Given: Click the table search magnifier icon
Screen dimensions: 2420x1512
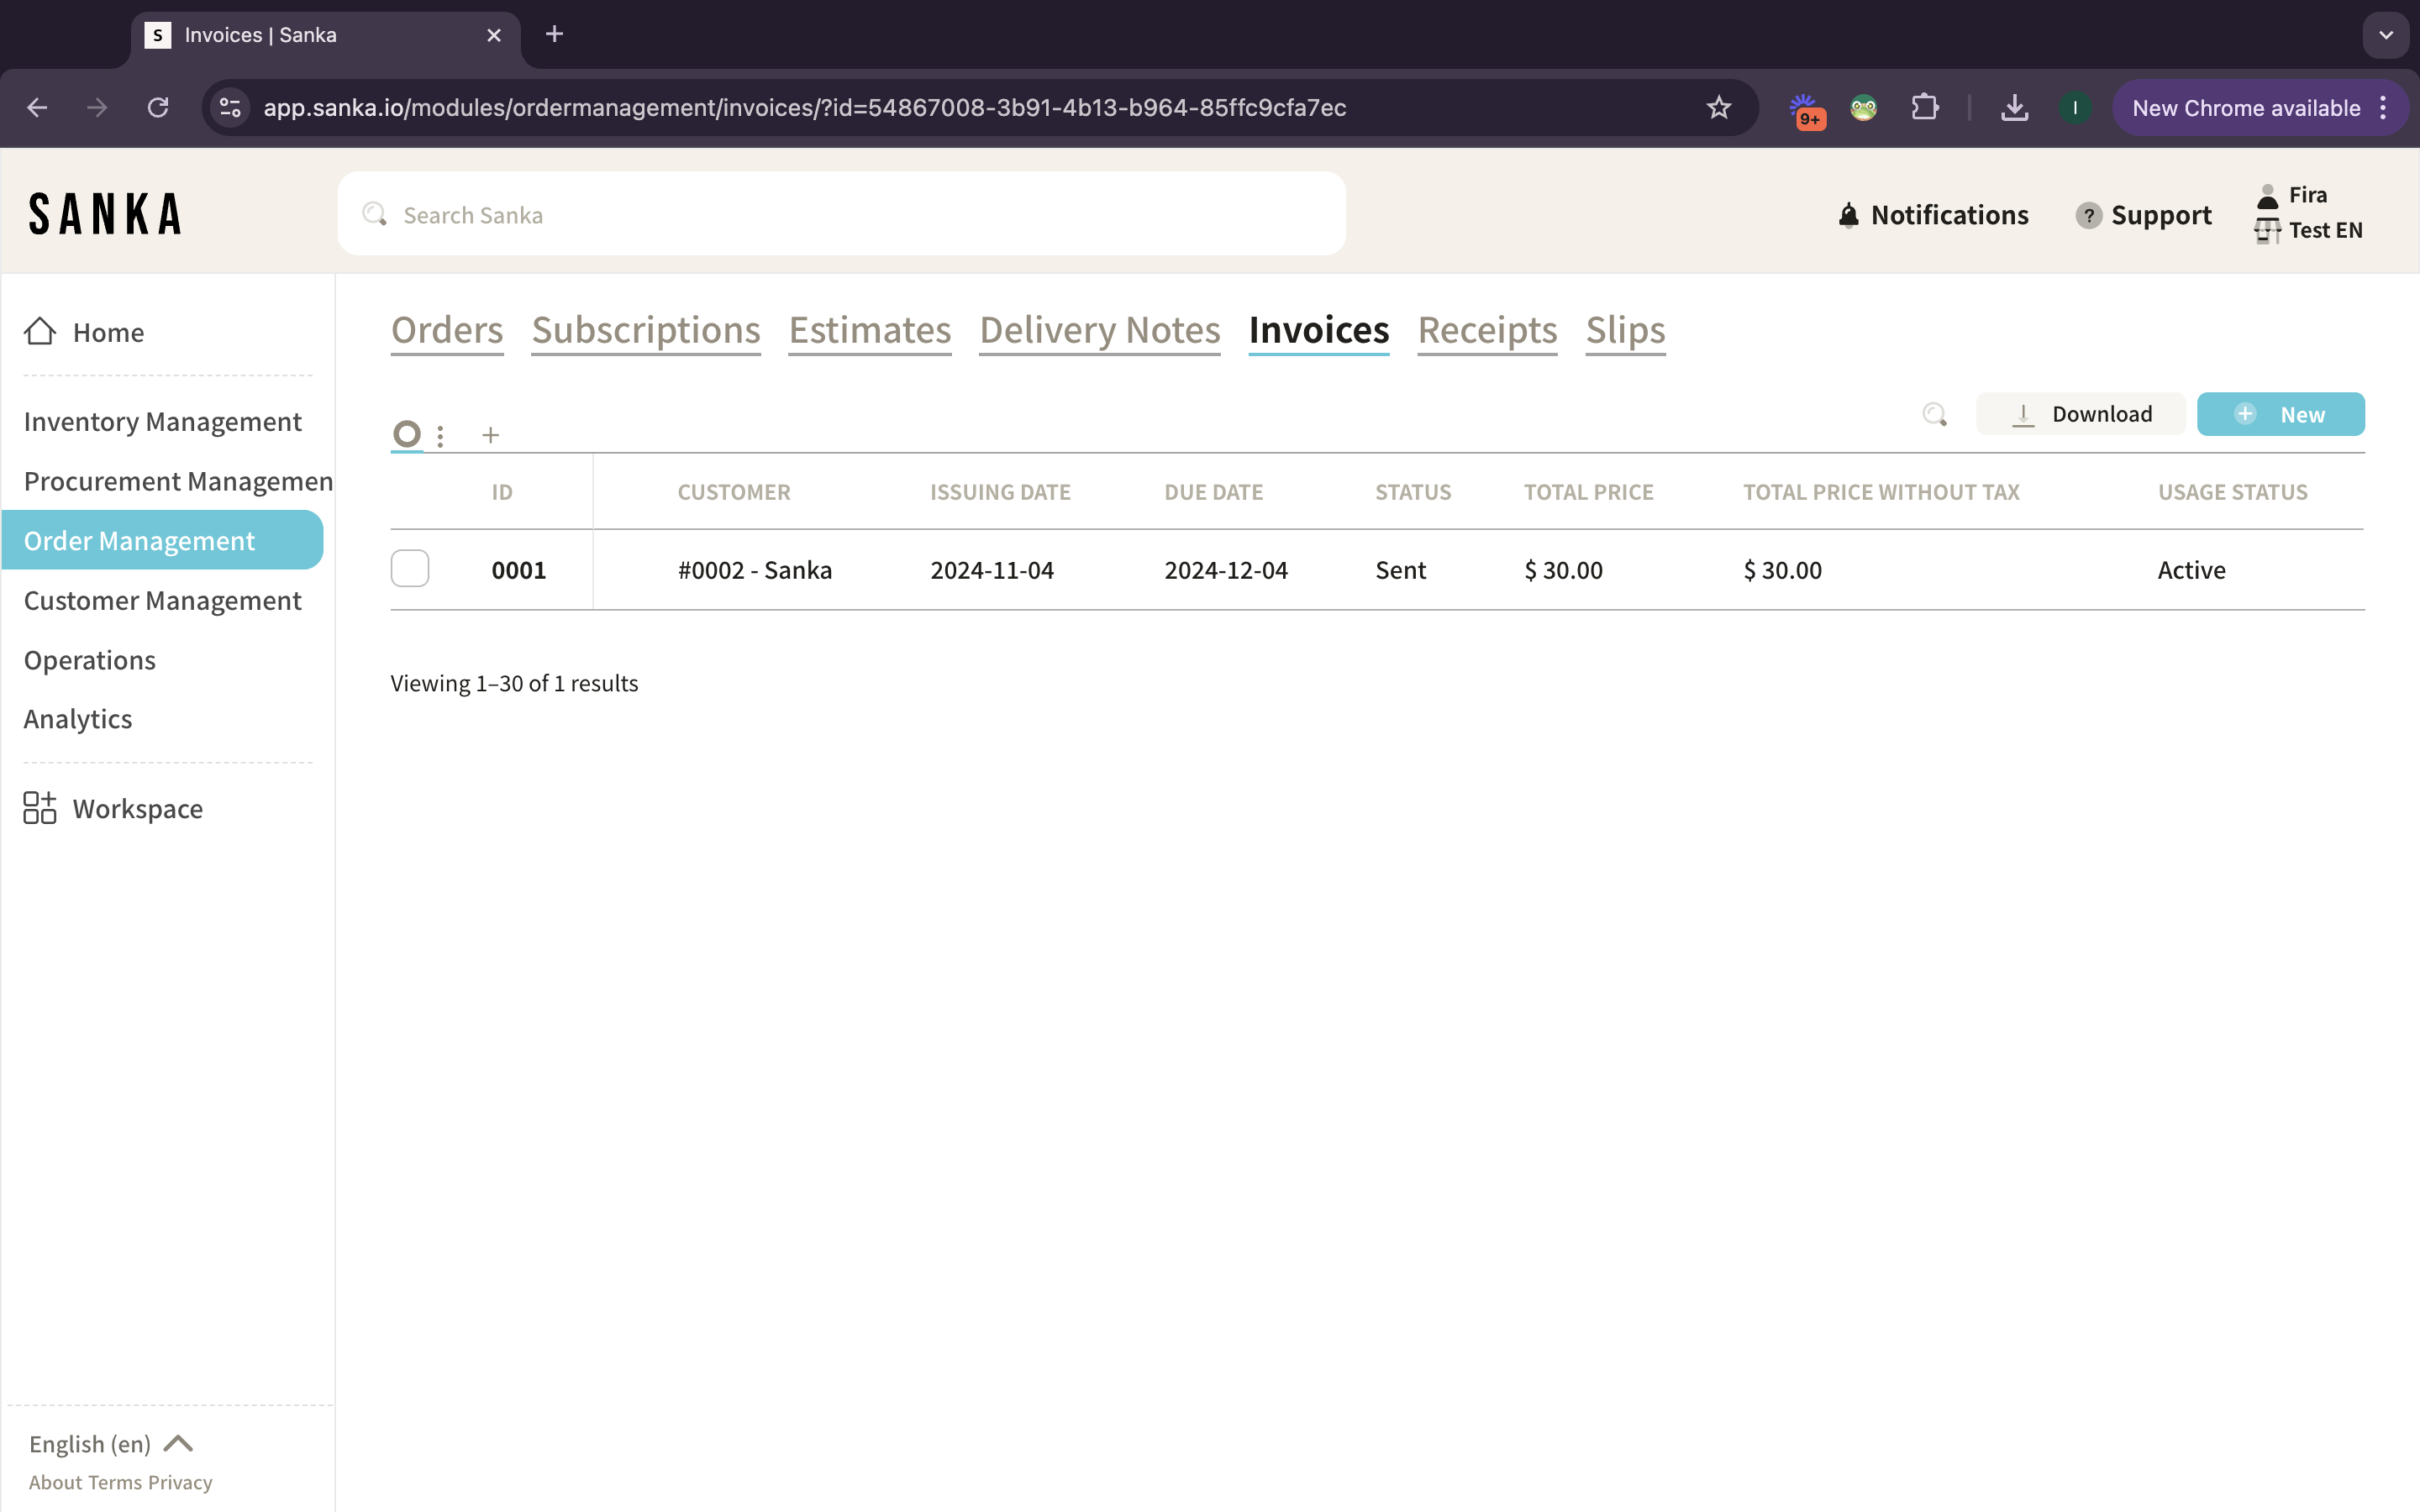Looking at the screenshot, I should click(x=1934, y=414).
